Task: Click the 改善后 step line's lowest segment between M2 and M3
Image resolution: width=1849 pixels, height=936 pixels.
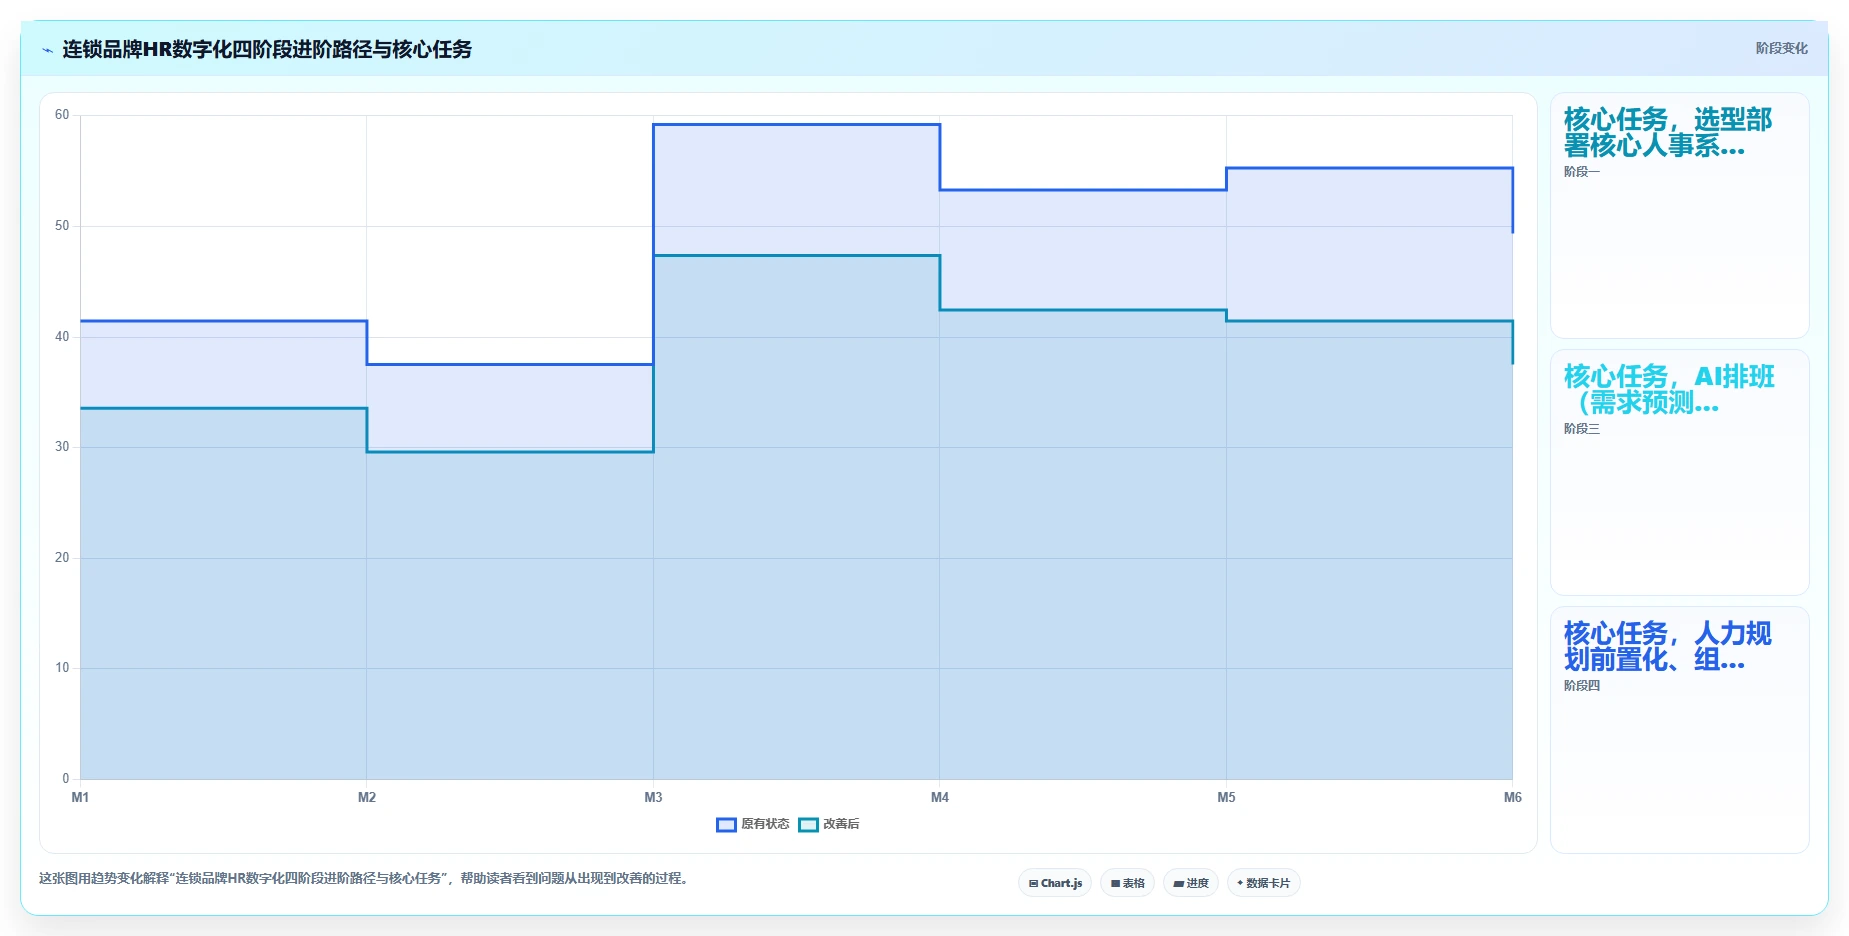Action: click(x=510, y=452)
